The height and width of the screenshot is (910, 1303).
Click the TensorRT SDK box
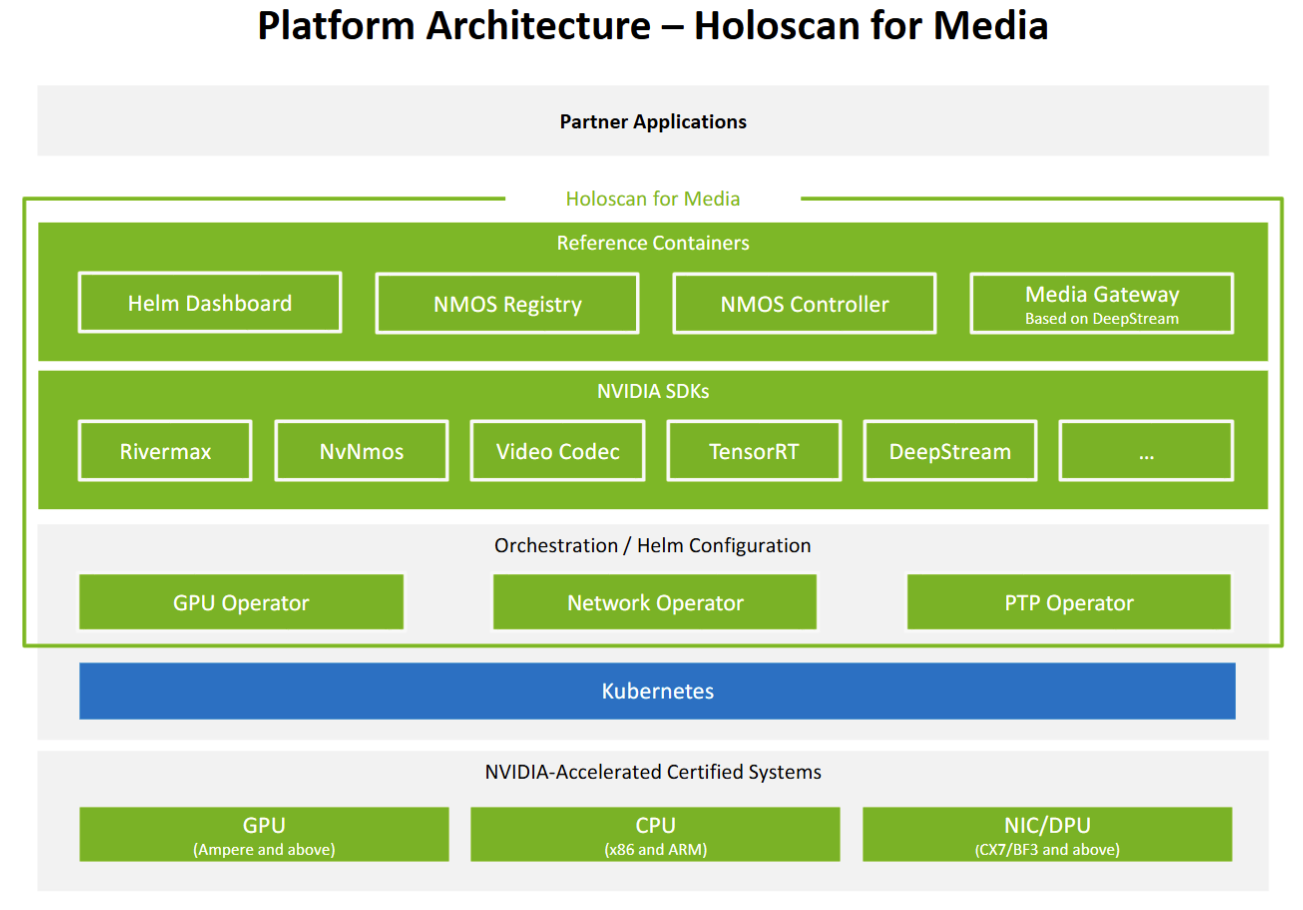click(753, 451)
